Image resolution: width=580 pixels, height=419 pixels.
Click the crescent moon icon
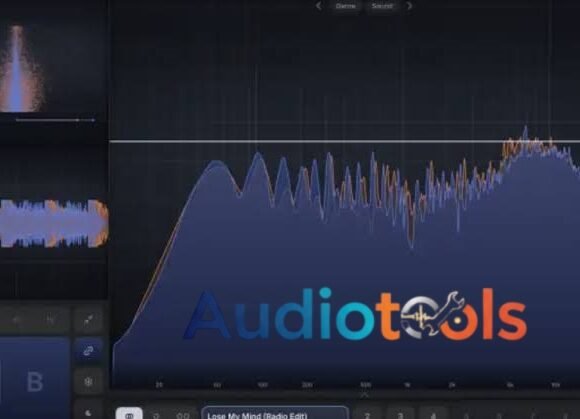click(88, 412)
